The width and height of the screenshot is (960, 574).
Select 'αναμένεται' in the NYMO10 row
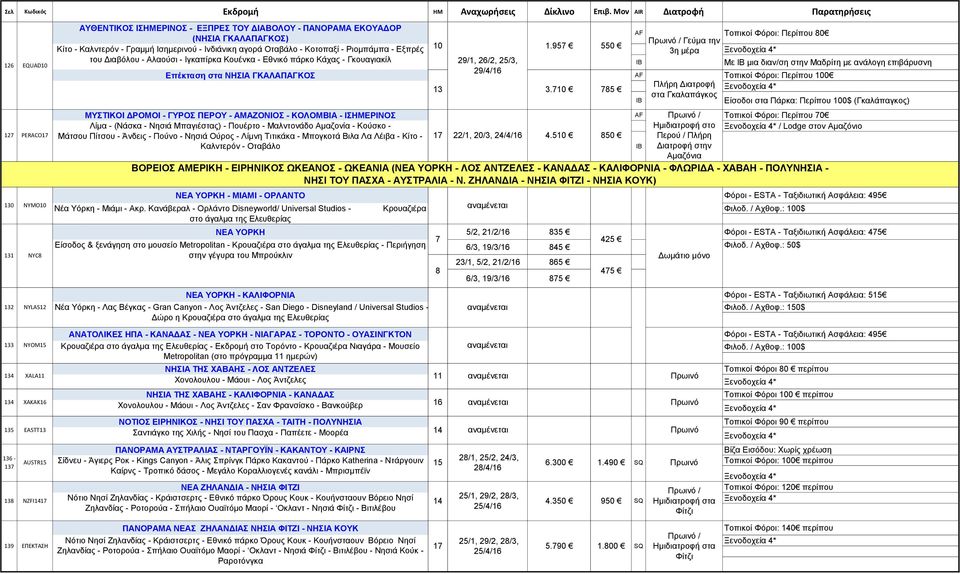click(x=487, y=206)
